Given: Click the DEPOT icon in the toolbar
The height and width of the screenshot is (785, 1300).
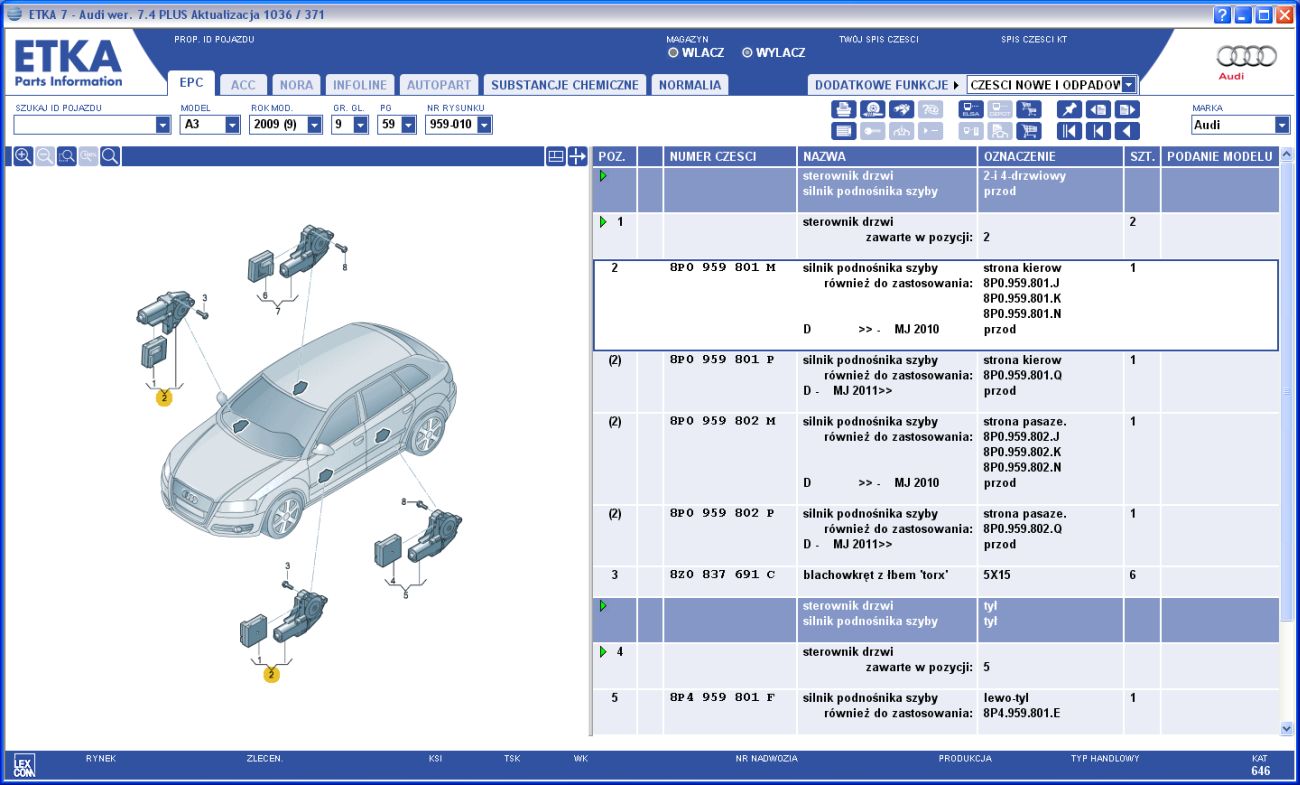Looking at the screenshot, I should (x=1000, y=109).
